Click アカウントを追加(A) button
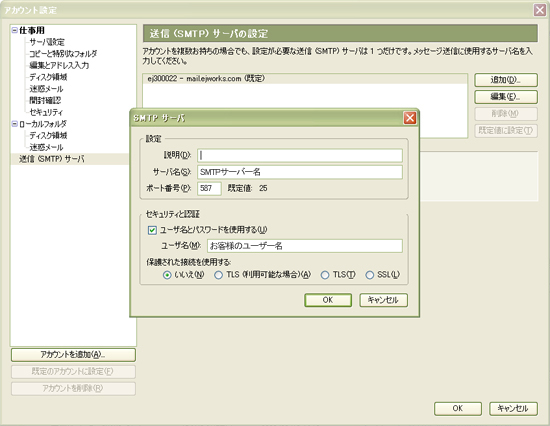 (x=73, y=355)
